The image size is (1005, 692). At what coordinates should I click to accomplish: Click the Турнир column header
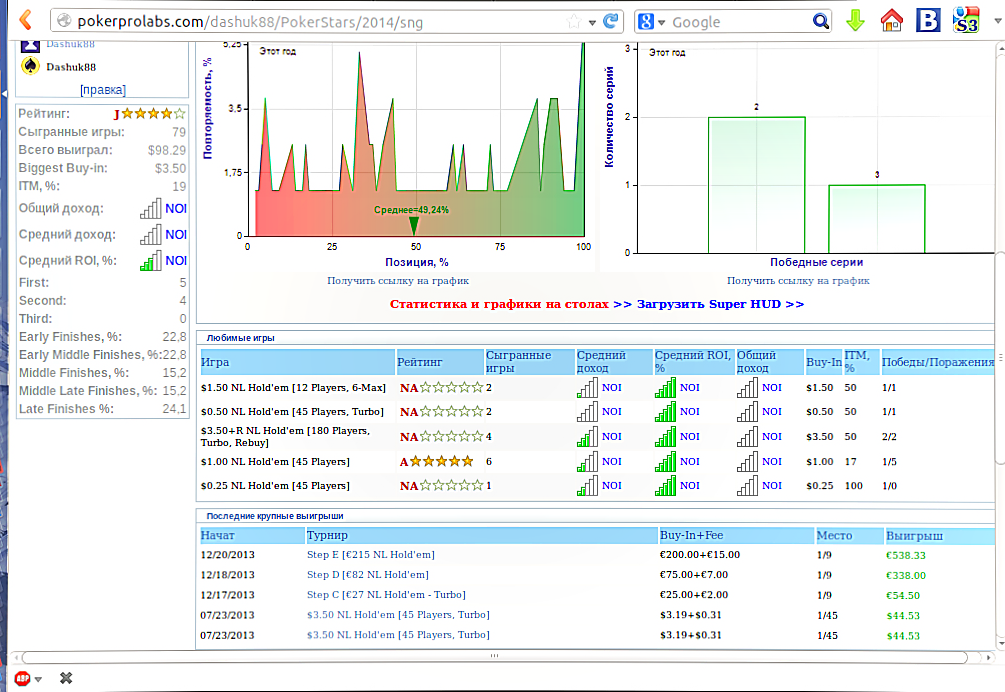coord(482,535)
